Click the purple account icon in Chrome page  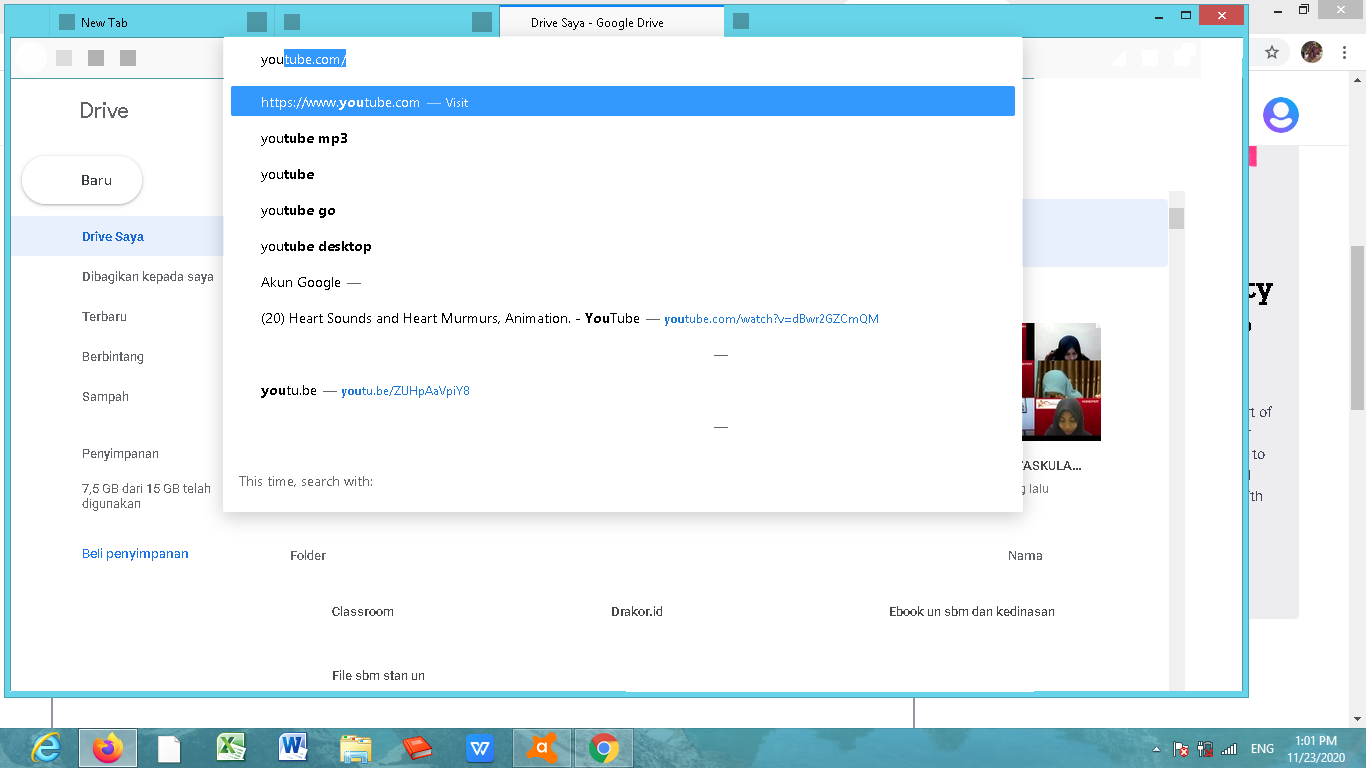tap(1280, 115)
